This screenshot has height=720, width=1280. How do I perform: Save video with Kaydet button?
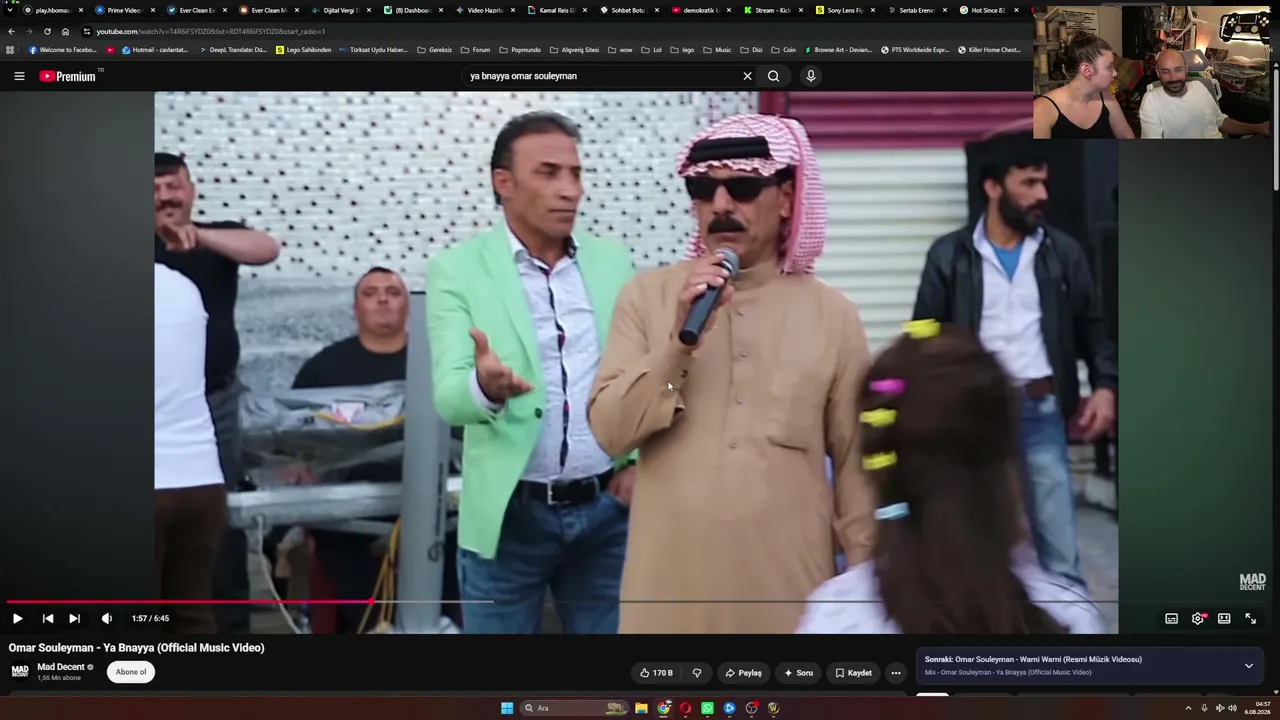(853, 673)
